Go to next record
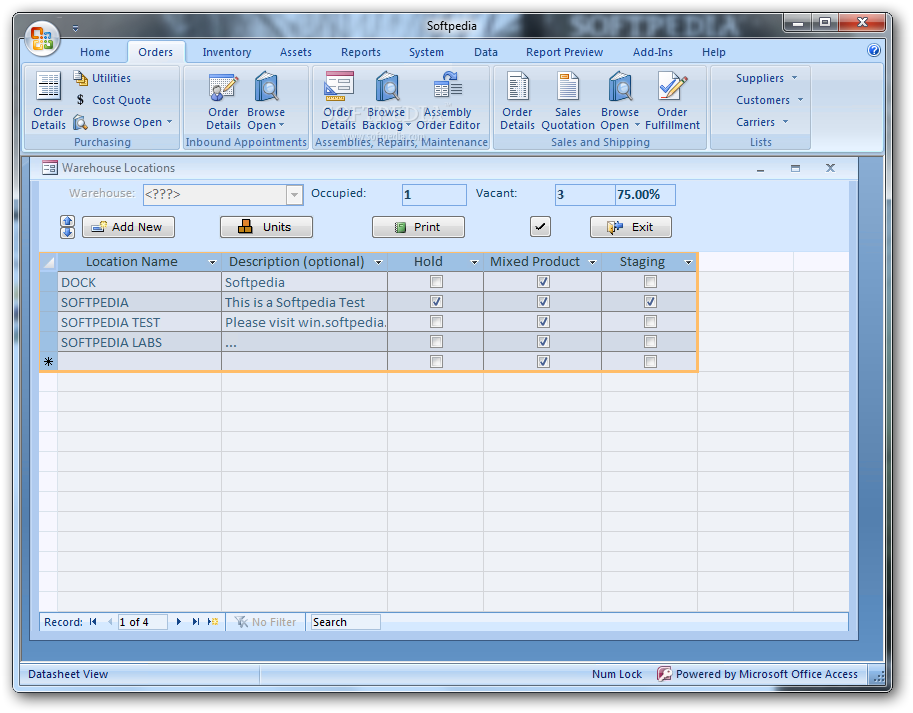Screen dimensions: 913x713 [179, 622]
